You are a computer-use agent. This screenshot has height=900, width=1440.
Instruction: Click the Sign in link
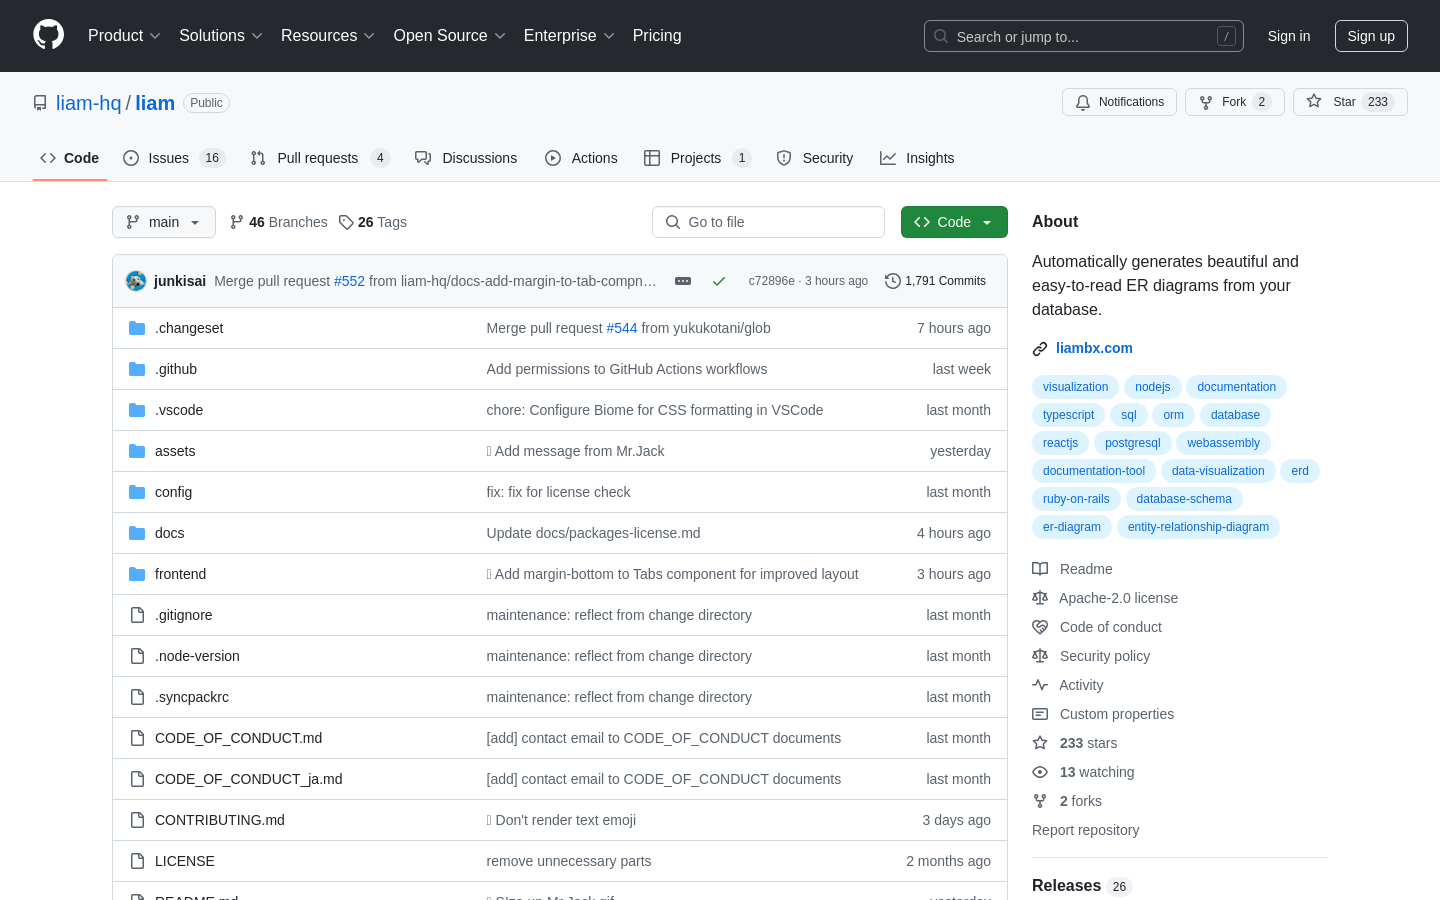pyautogui.click(x=1289, y=36)
